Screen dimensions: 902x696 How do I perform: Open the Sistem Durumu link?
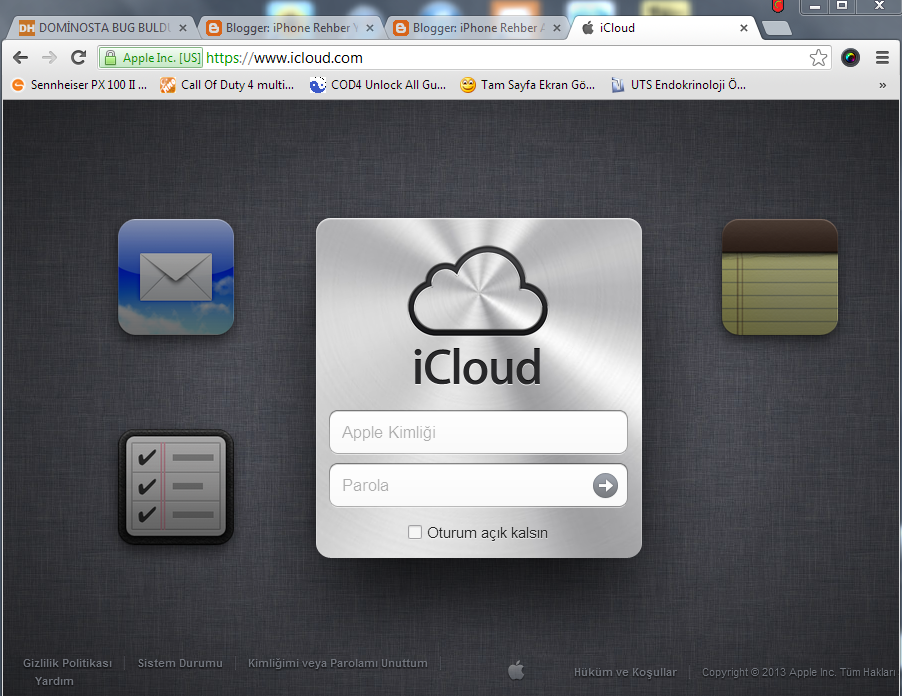[180, 663]
